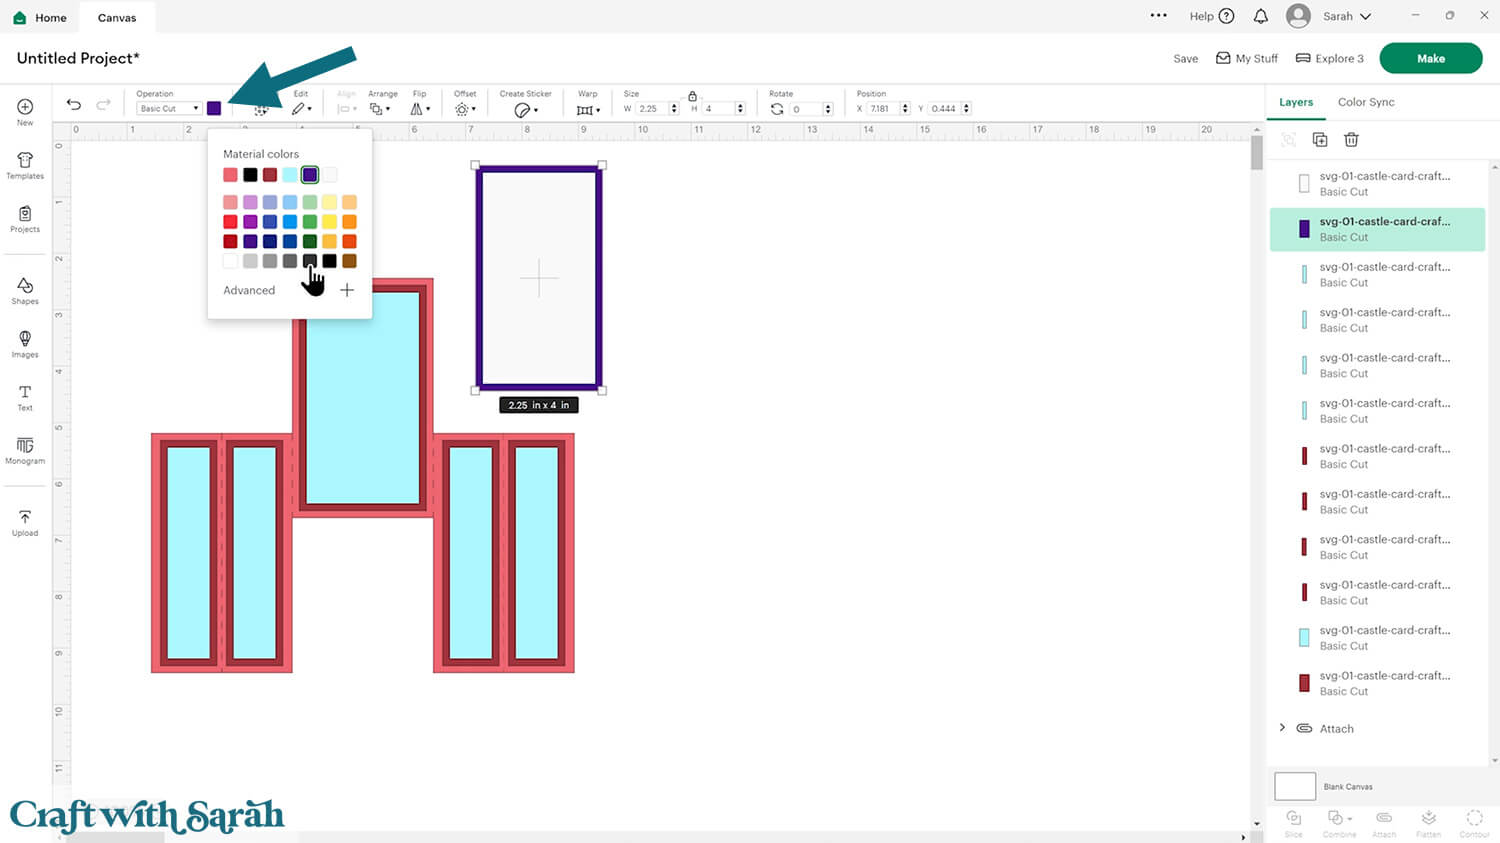The height and width of the screenshot is (843, 1500).
Task: Open the Operation Basic Cut dropdown
Action: coord(169,108)
